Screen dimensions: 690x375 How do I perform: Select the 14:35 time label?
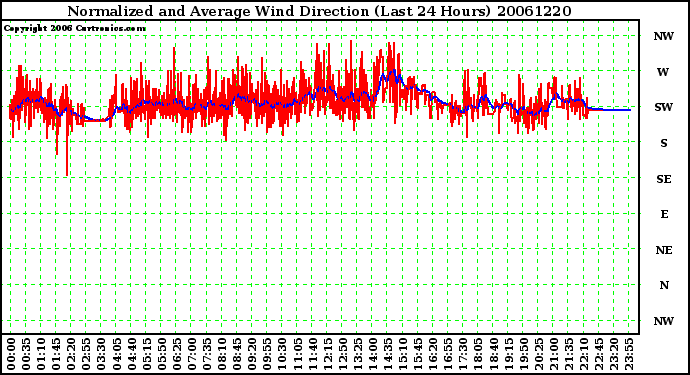tap(387, 354)
